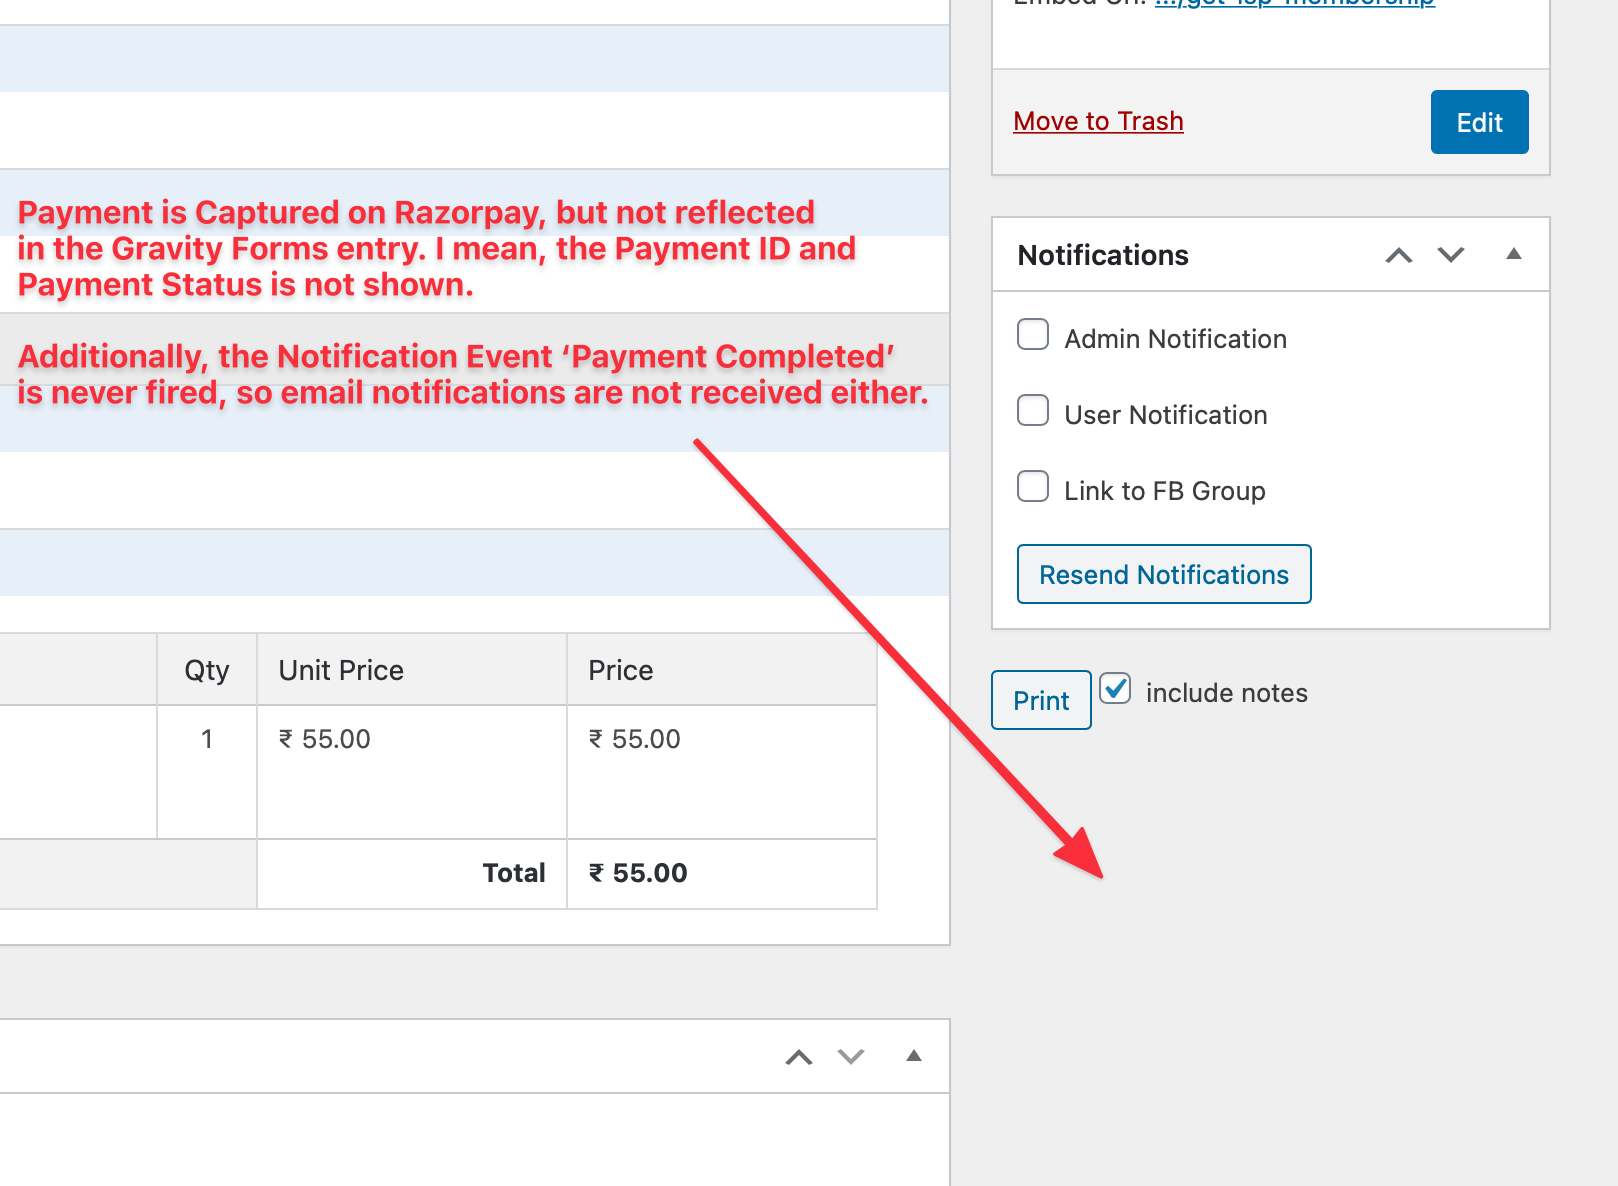
Task: Click the upward chevron above bottom panel
Action: click(x=797, y=1056)
